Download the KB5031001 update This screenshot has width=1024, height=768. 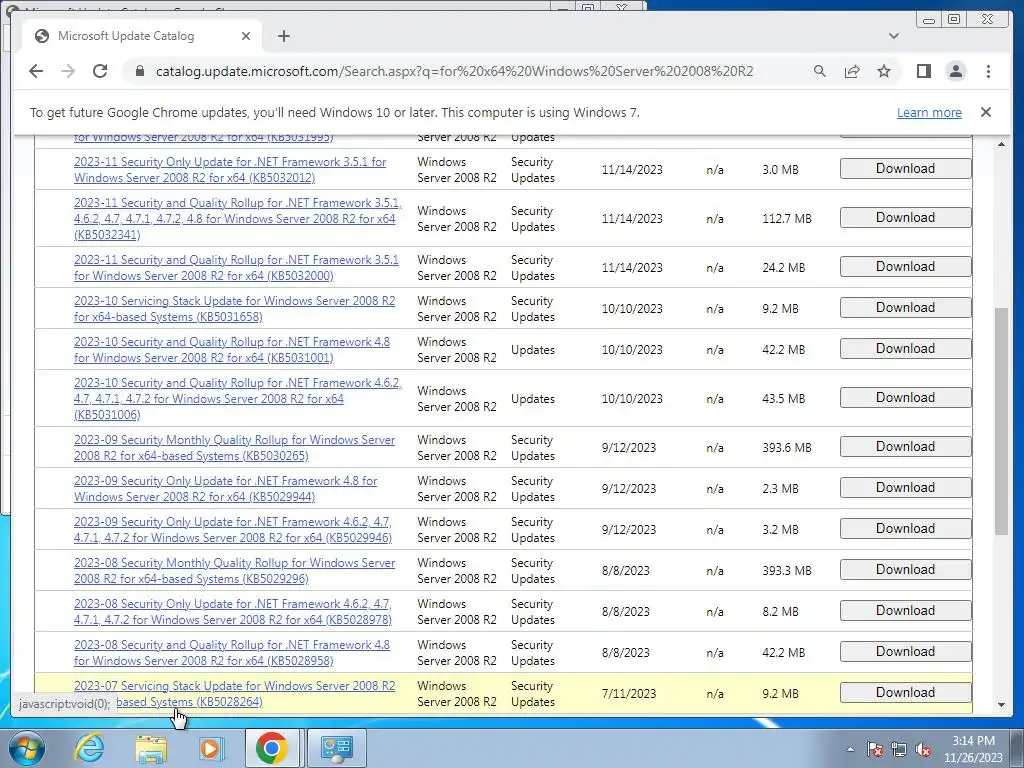pyautogui.click(x=905, y=349)
